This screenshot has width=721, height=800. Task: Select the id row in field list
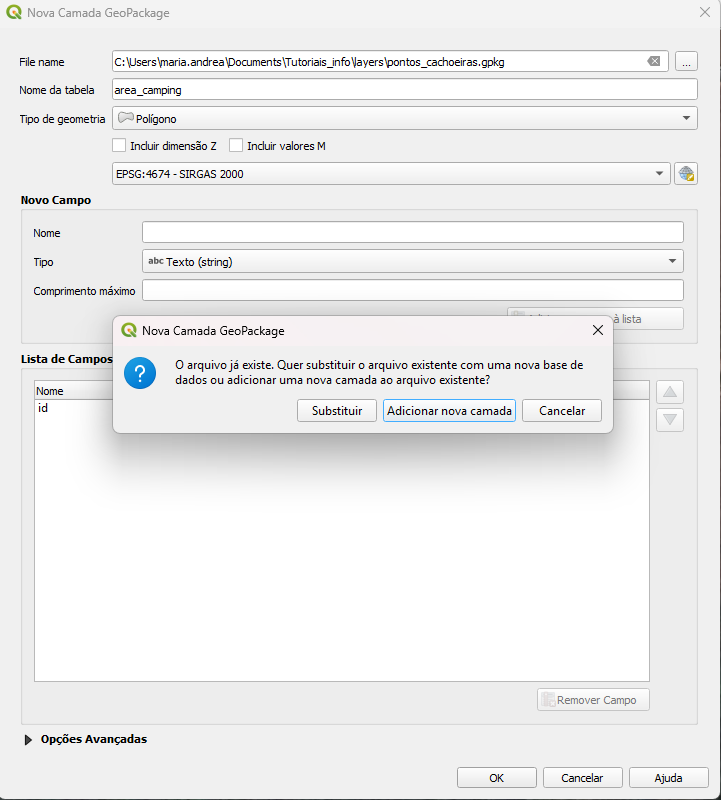[44, 408]
